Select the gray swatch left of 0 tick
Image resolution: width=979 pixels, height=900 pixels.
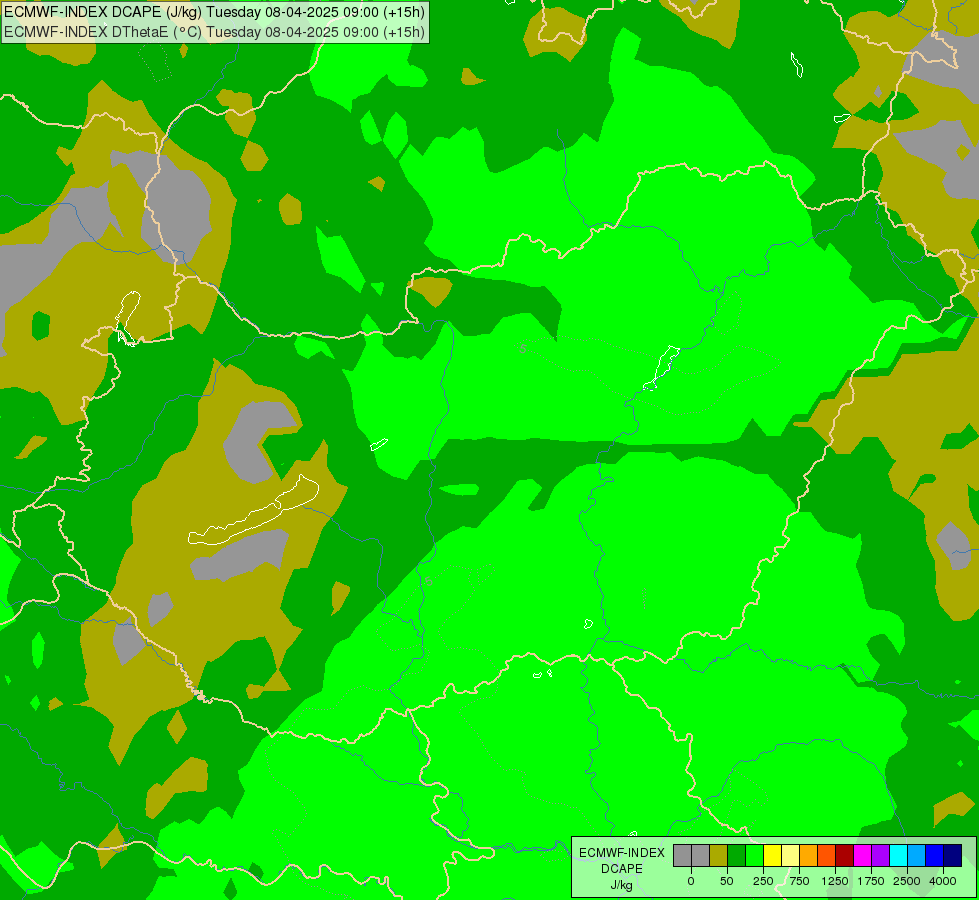[682, 856]
